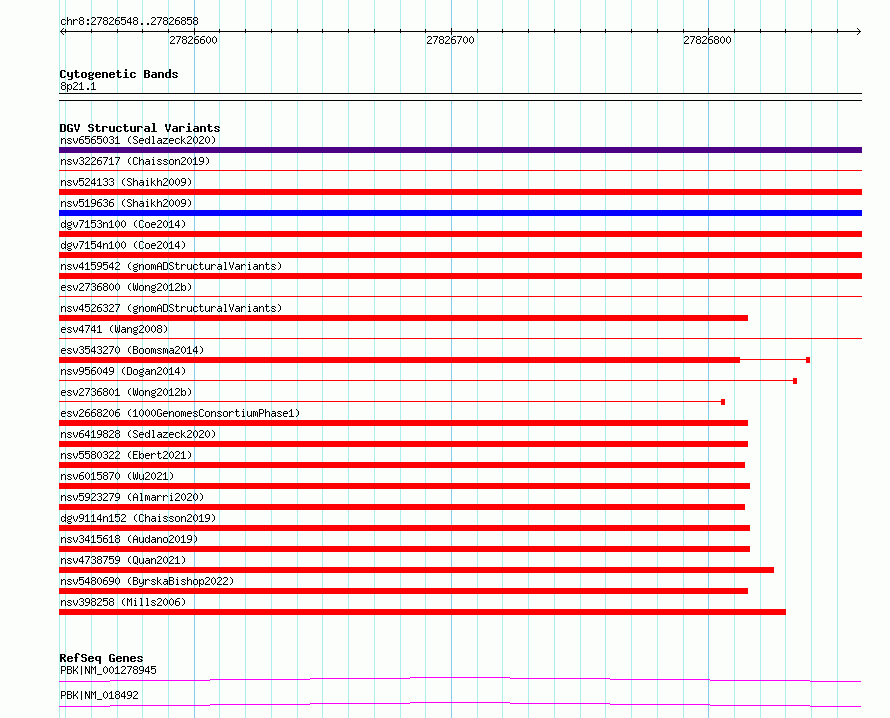890x718 pixels.
Task: Select esv3543270 (Boomsma2014) variant label
Action: point(132,350)
